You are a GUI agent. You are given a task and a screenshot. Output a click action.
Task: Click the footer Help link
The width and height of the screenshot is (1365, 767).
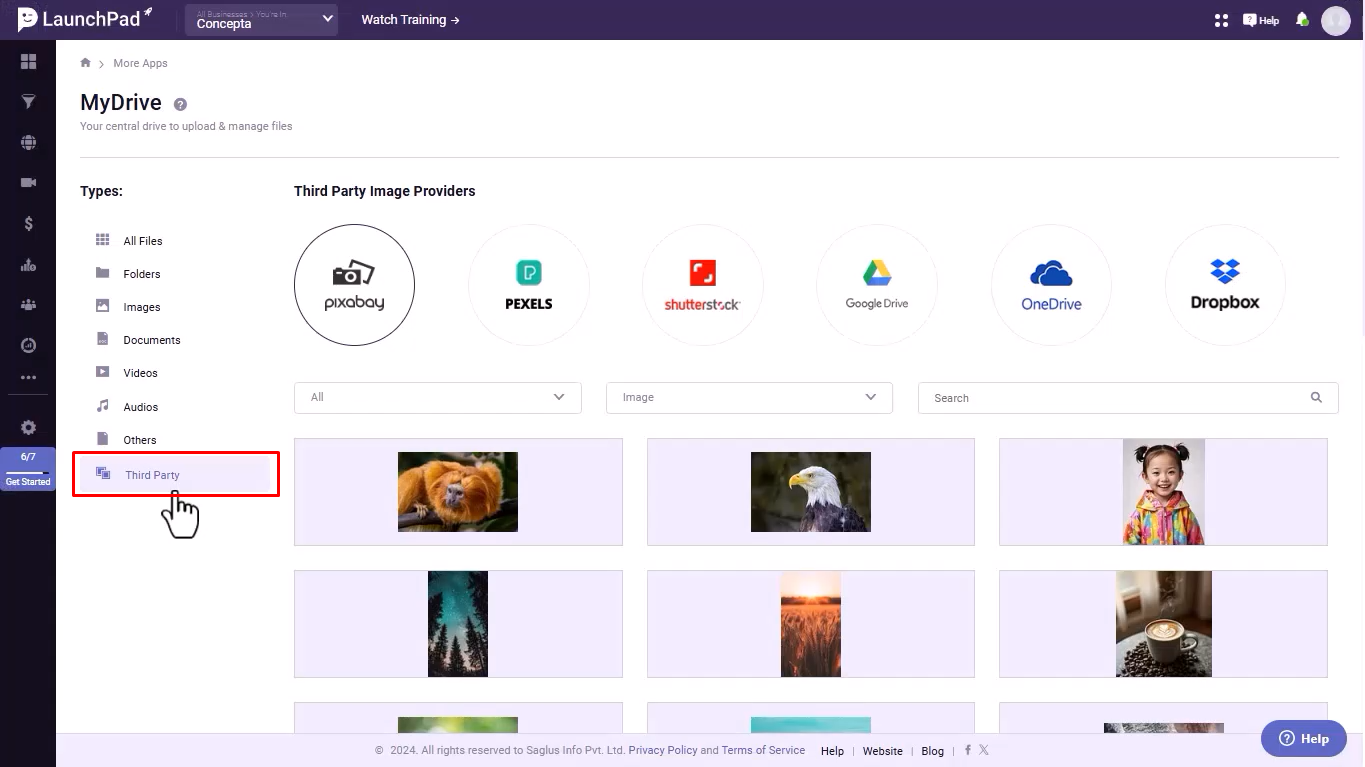(832, 751)
